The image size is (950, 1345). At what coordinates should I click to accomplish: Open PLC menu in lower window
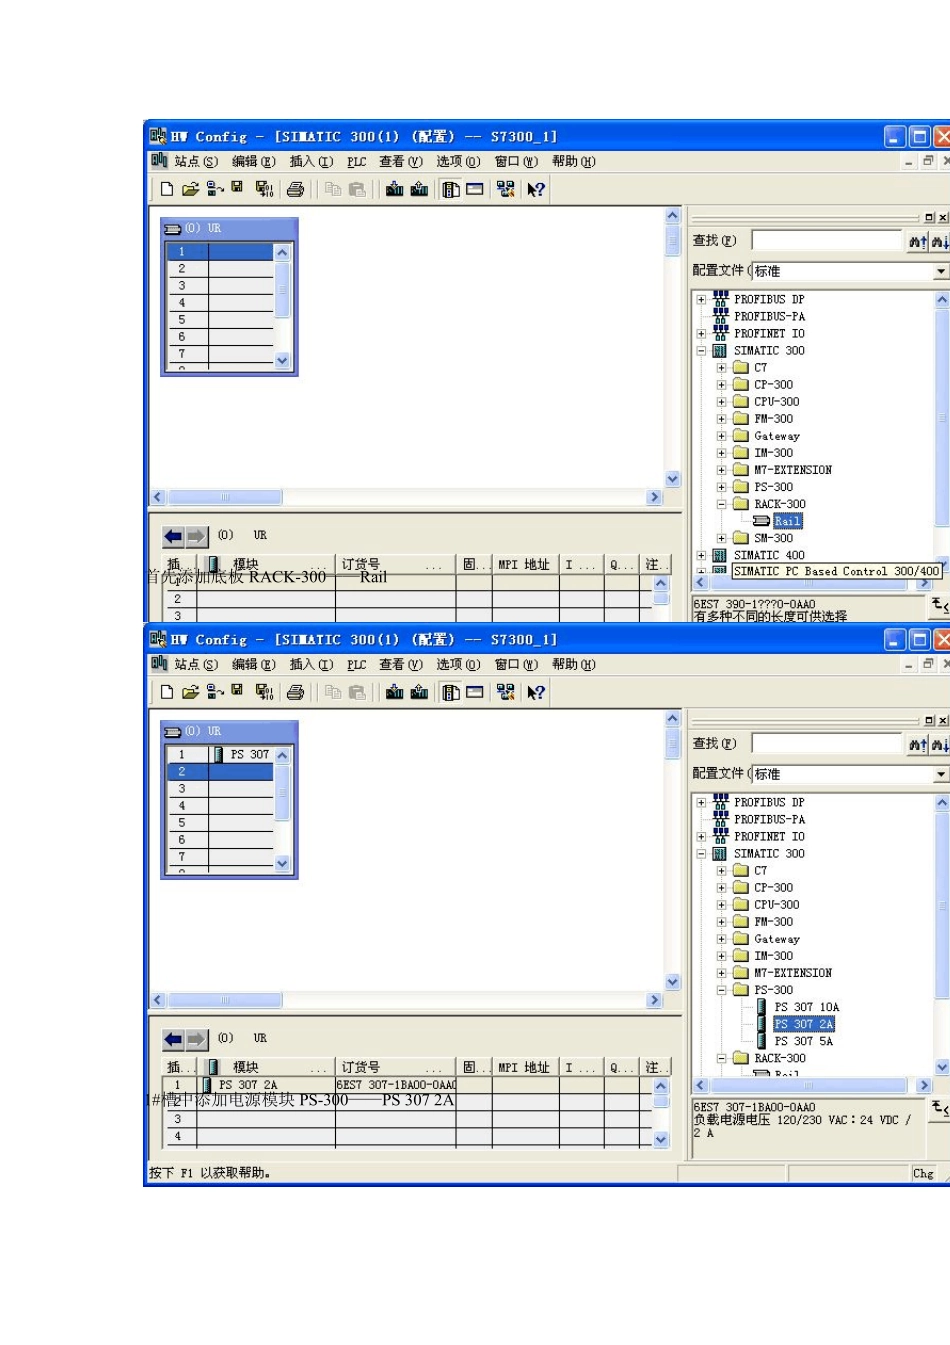pyautogui.click(x=357, y=664)
